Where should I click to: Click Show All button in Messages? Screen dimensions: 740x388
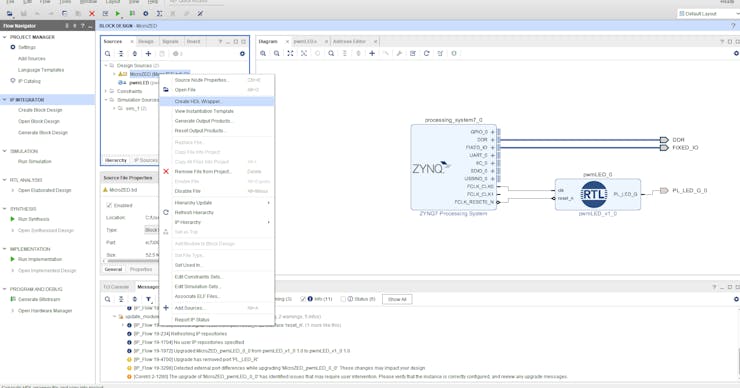click(x=397, y=299)
